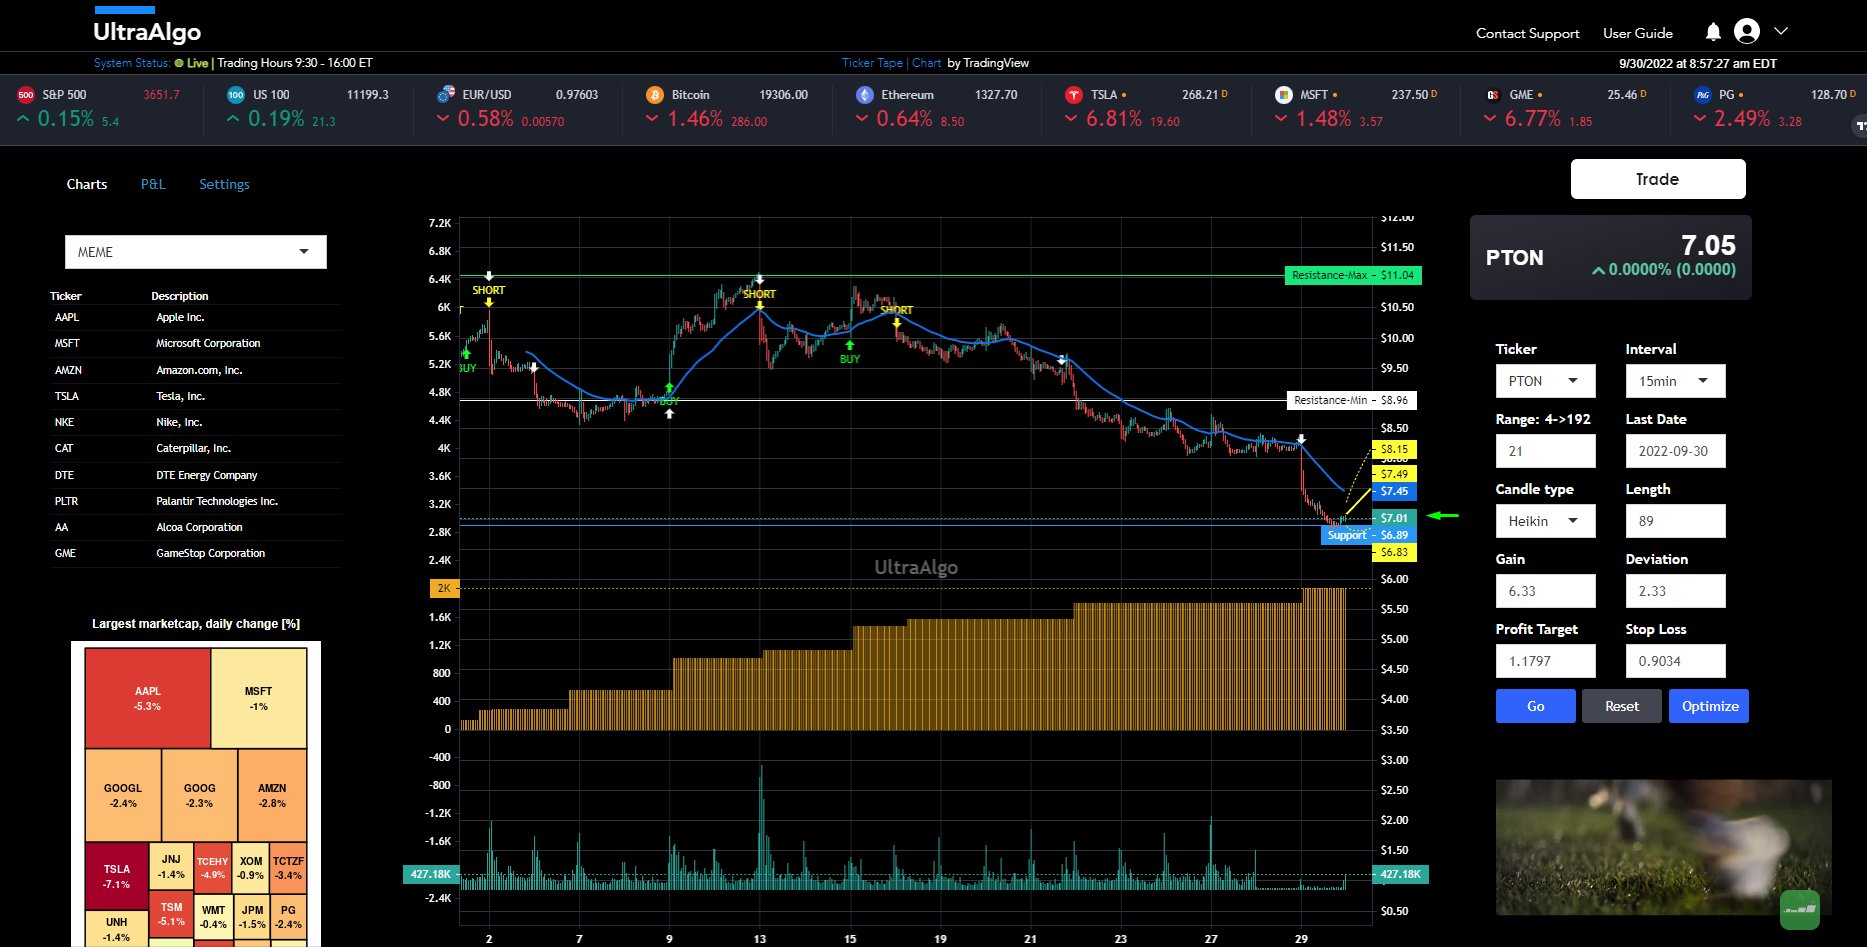Select AAPL Apple Inc. row
The image size is (1867, 947).
click(x=196, y=318)
